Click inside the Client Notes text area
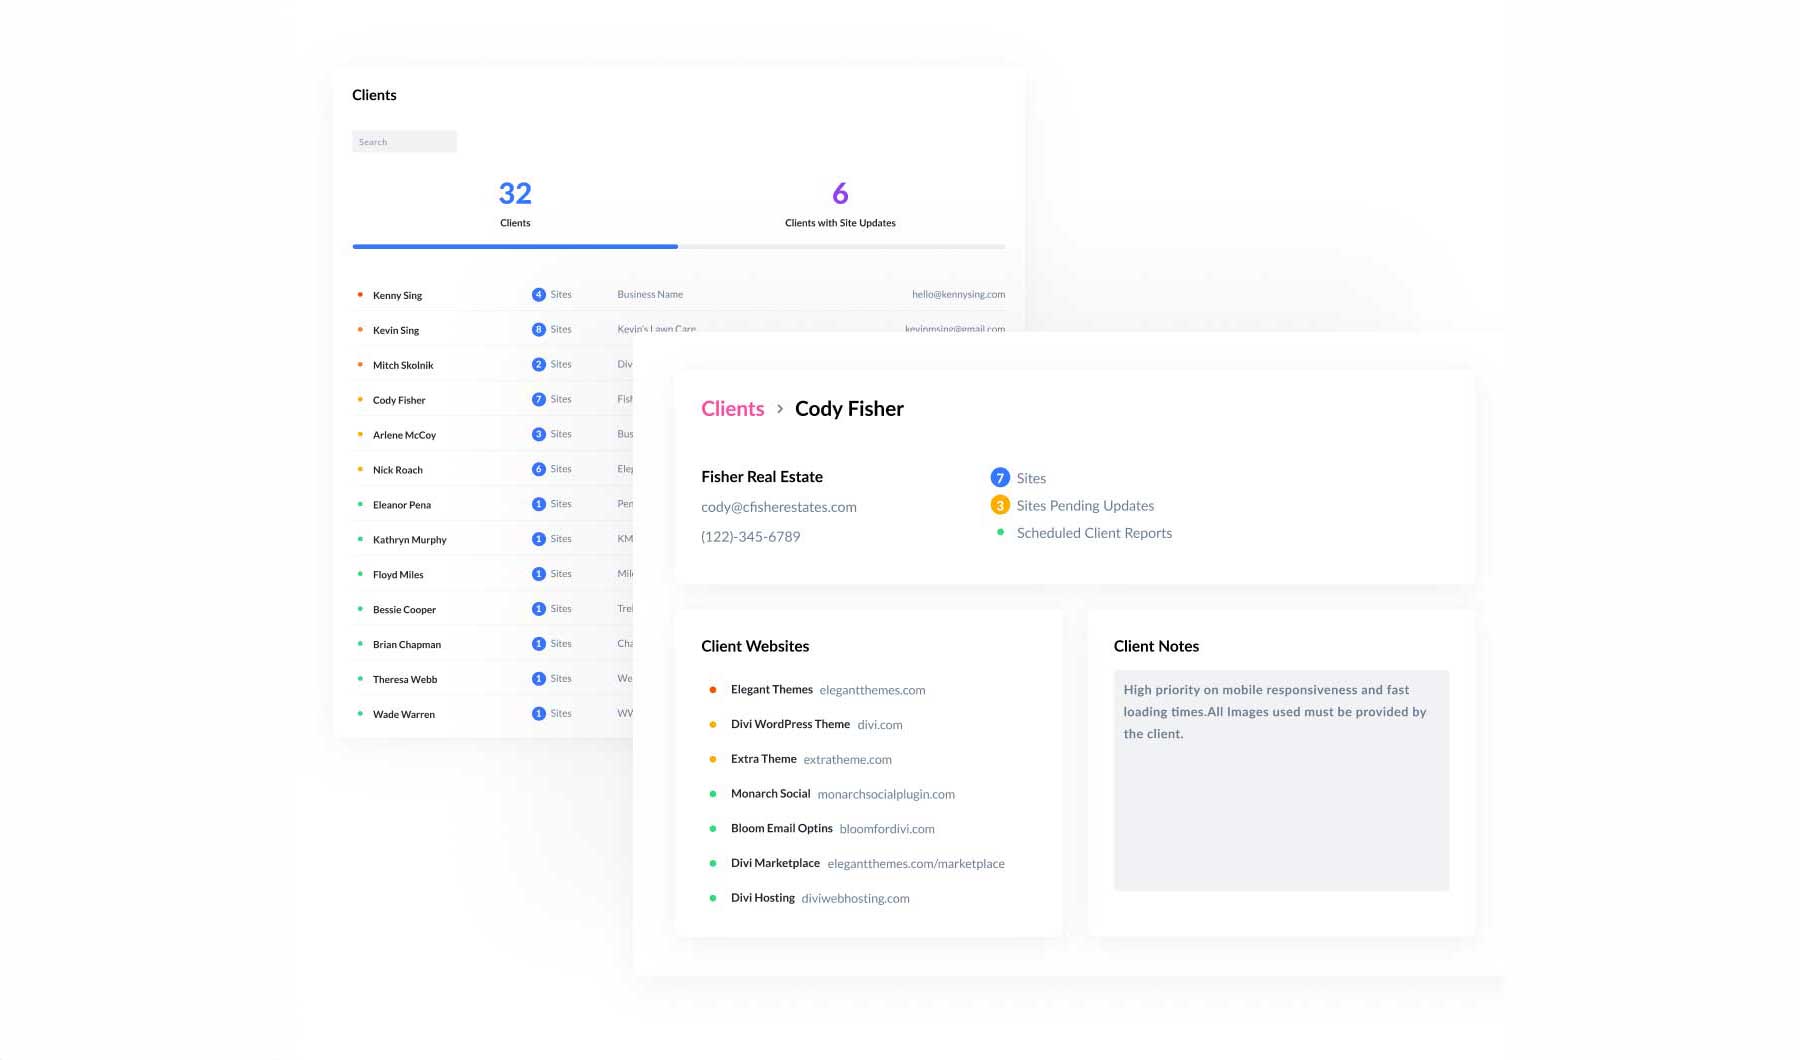The height and width of the screenshot is (1060, 1800). point(1281,780)
